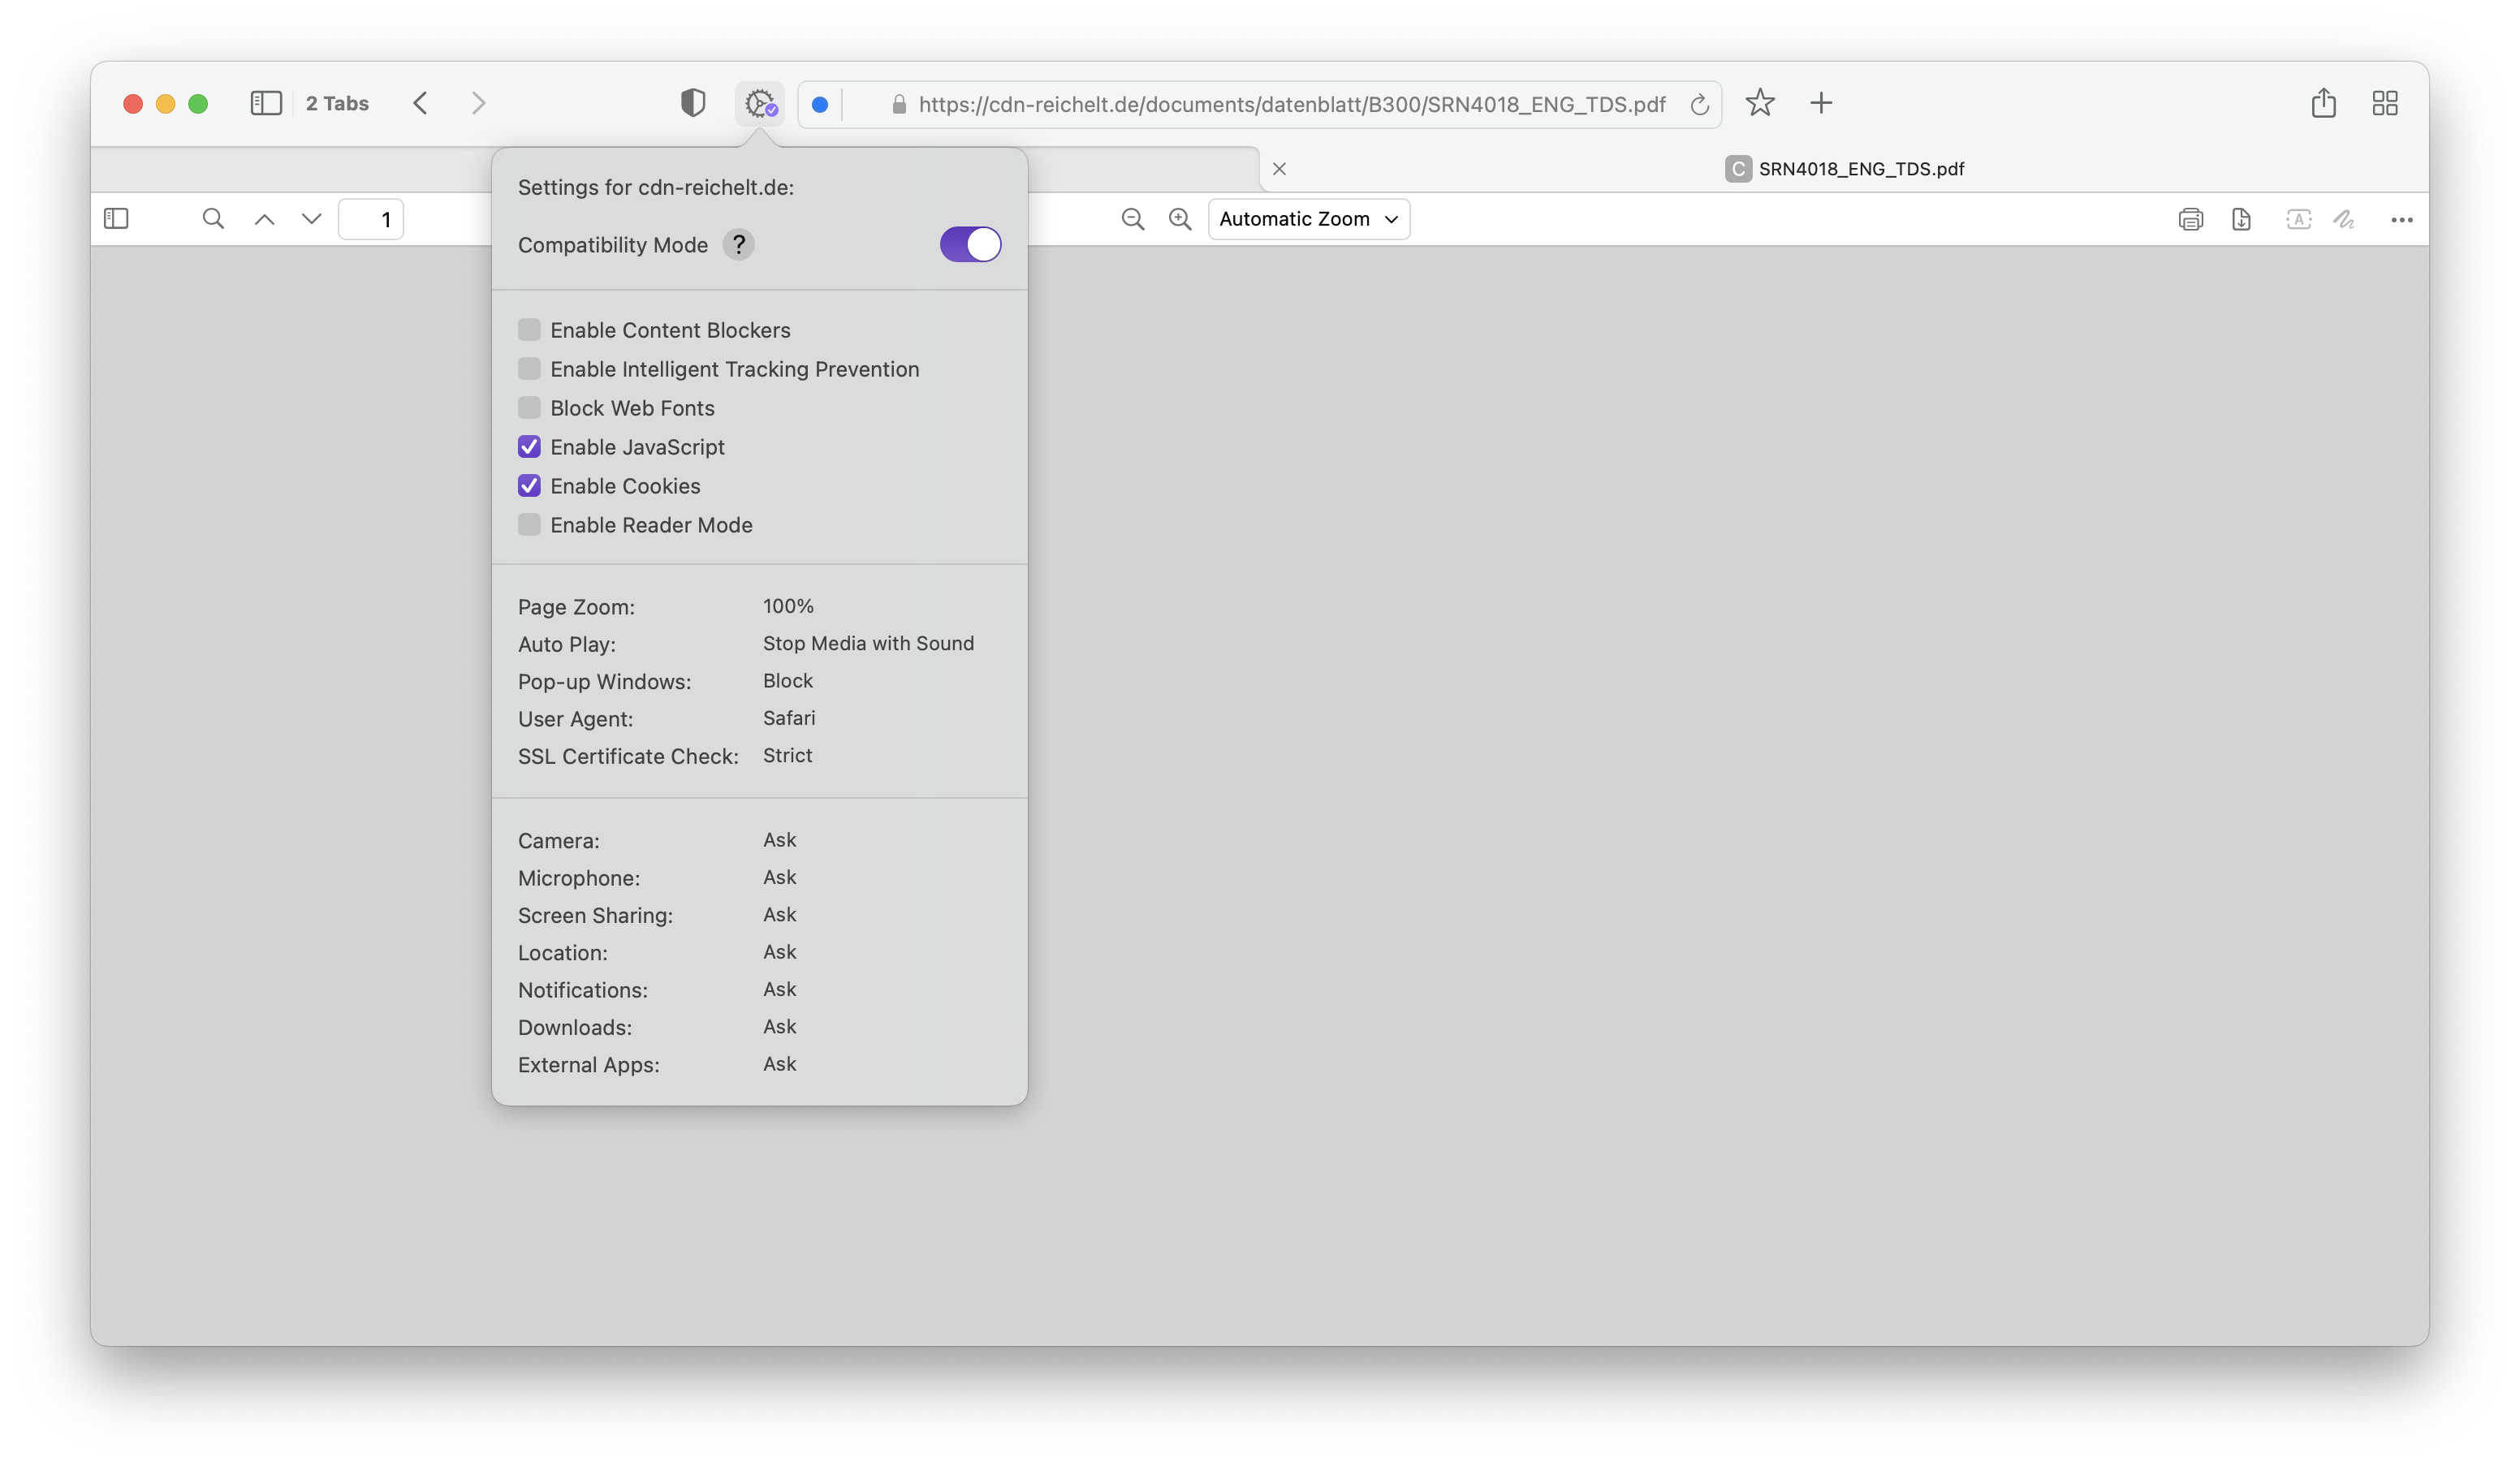This screenshot has width=2520, height=1466.
Task: Bookmark page with the star icon
Action: (x=1760, y=103)
